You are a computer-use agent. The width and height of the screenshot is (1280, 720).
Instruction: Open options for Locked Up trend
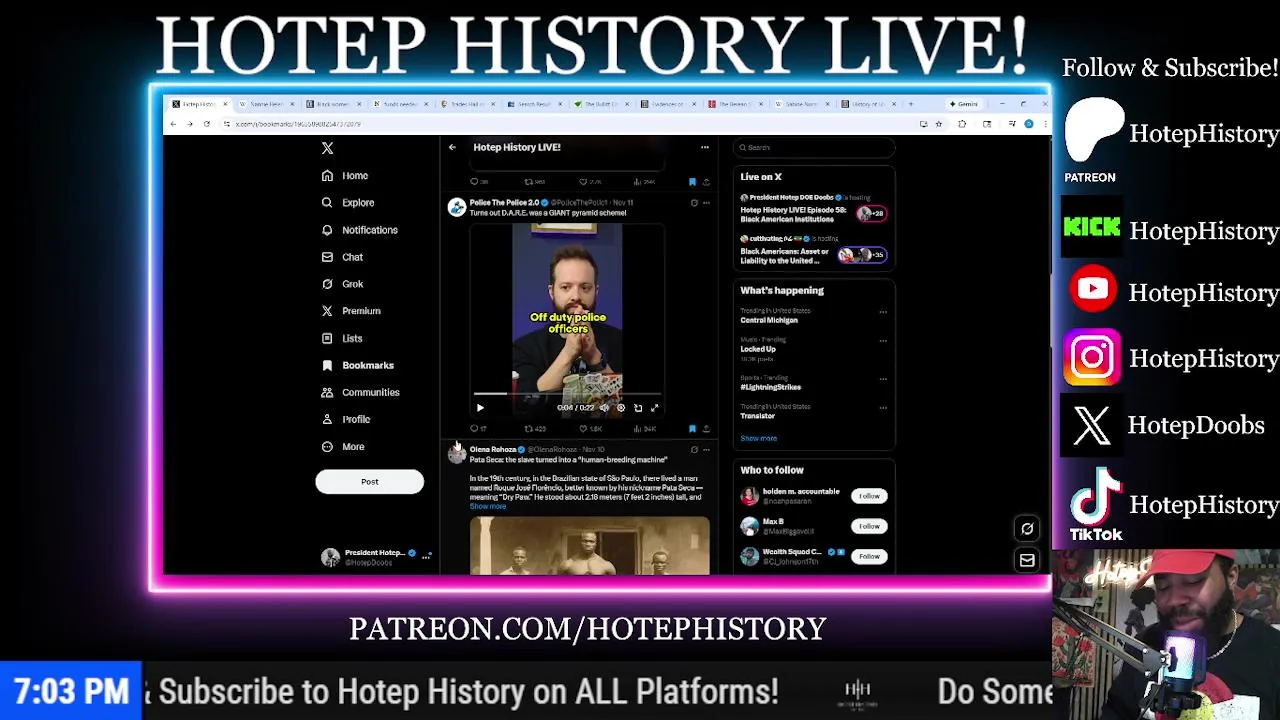[883, 341]
